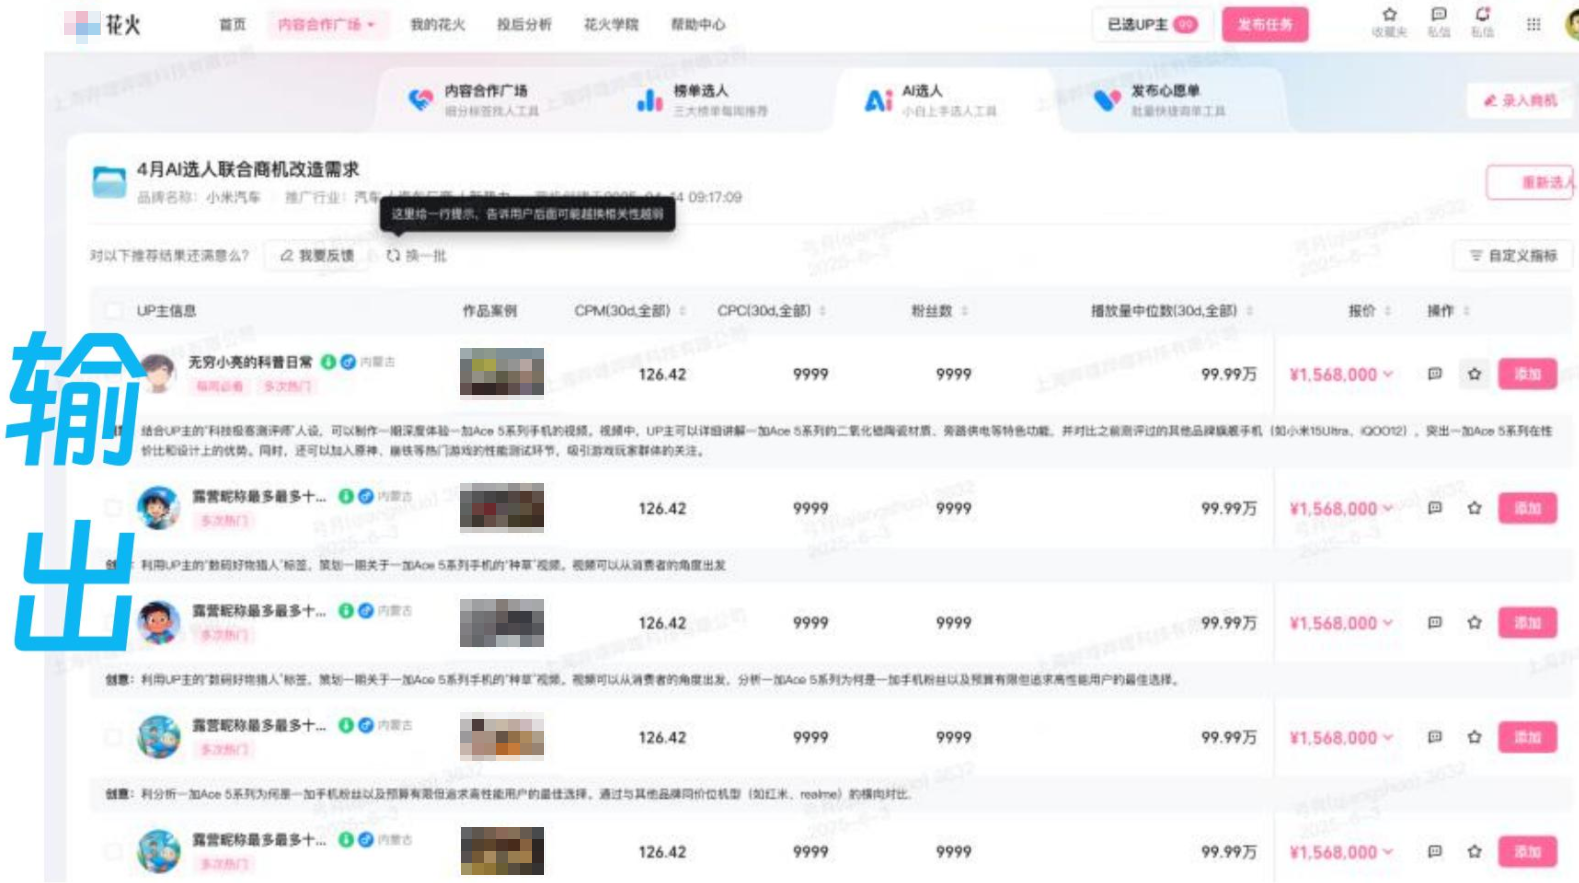
Task: Click the idea text mentioning realme
Action: click(x=525, y=795)
